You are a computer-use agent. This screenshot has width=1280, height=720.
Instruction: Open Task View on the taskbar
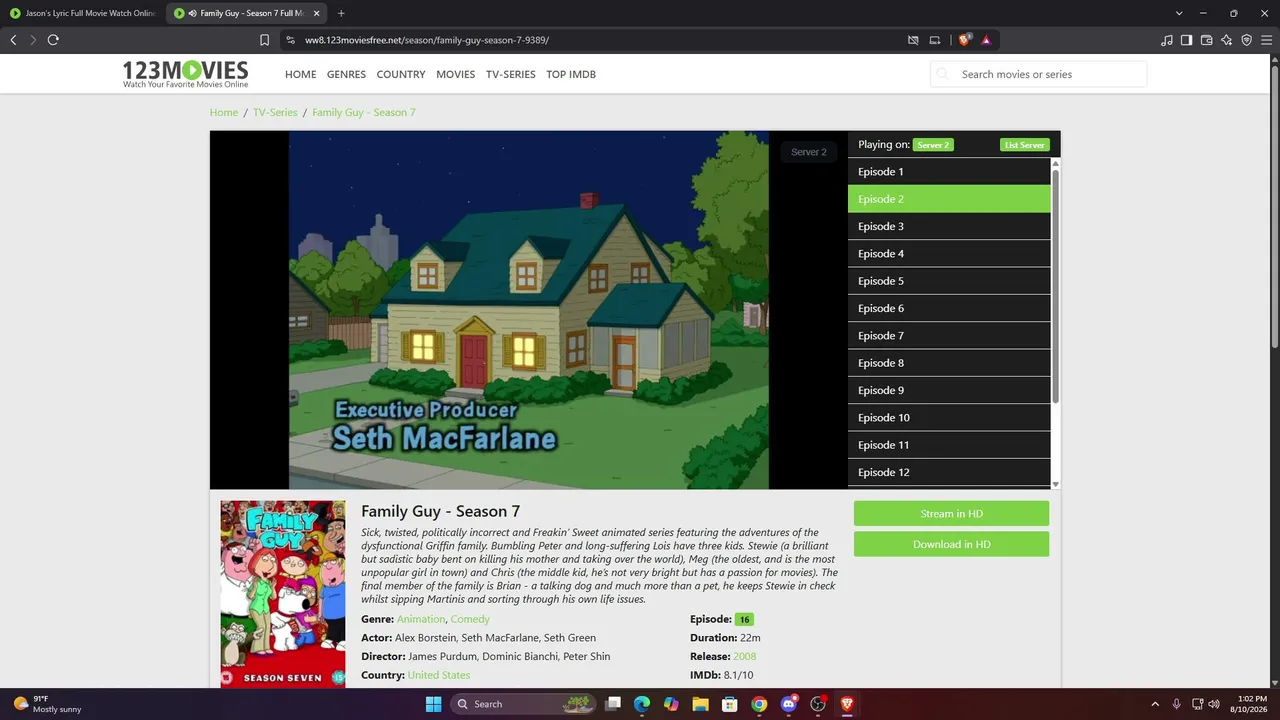(613, 704)
